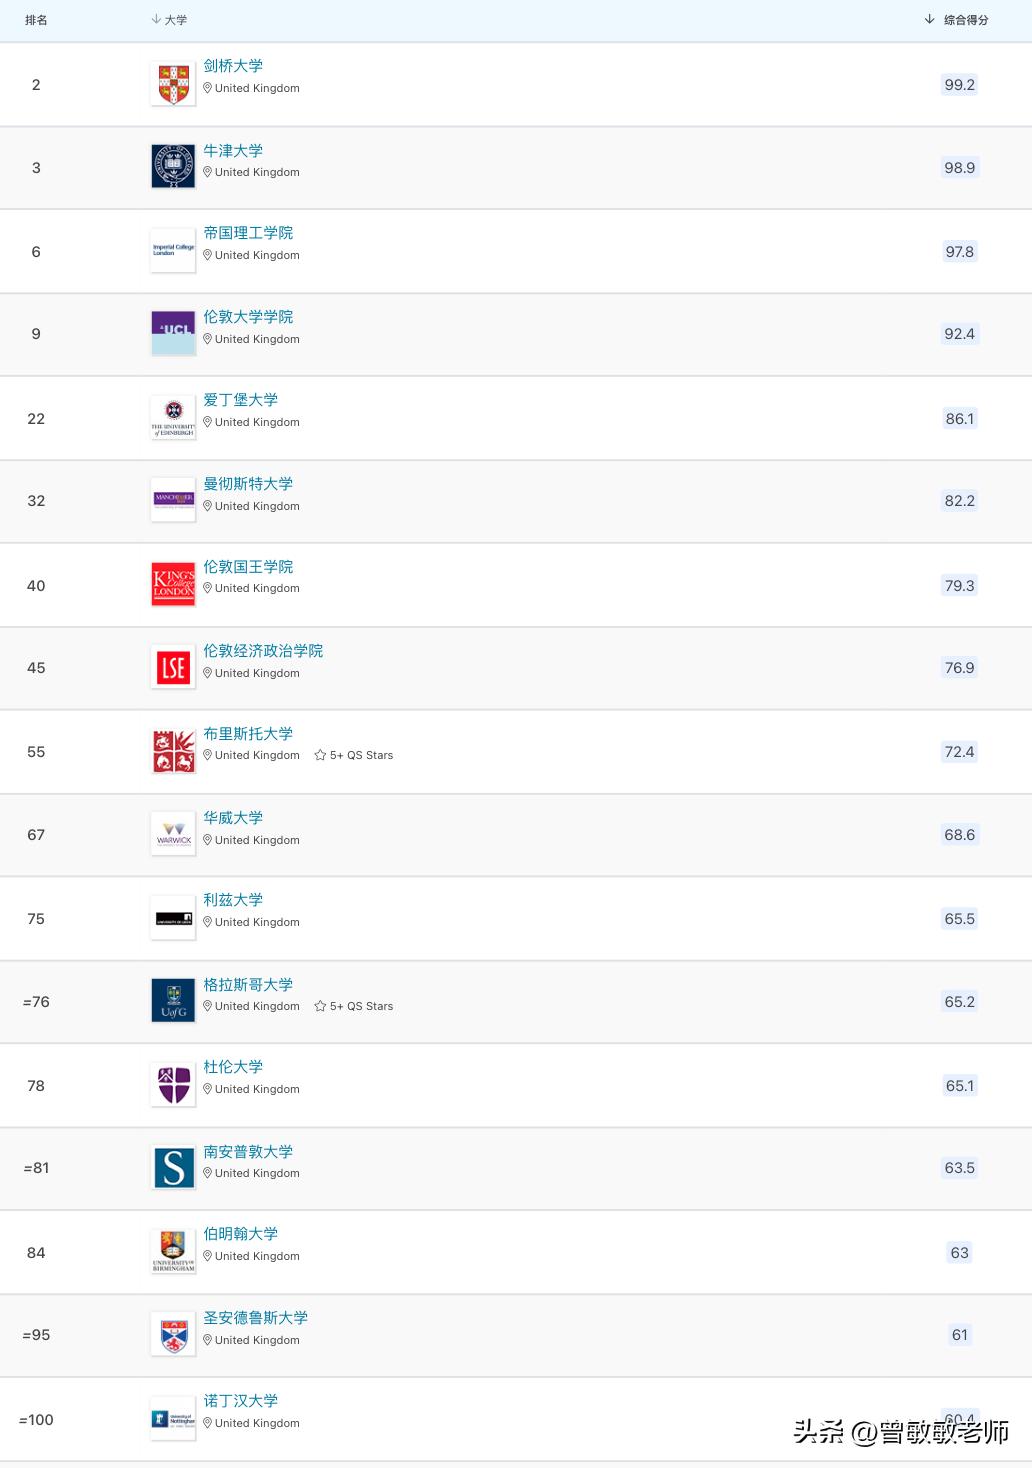Open the 帝国理工学院 link
The height and width of the screenshot is (1468, 1032).
pyautogui.click(x=248, y=233)
